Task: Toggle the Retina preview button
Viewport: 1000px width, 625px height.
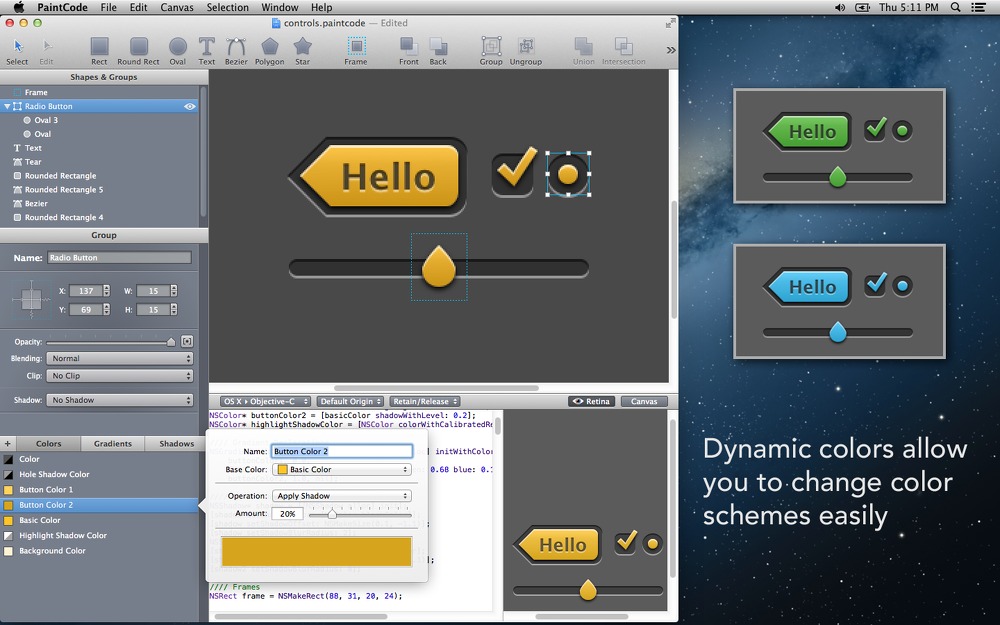Action: (592, 401)
